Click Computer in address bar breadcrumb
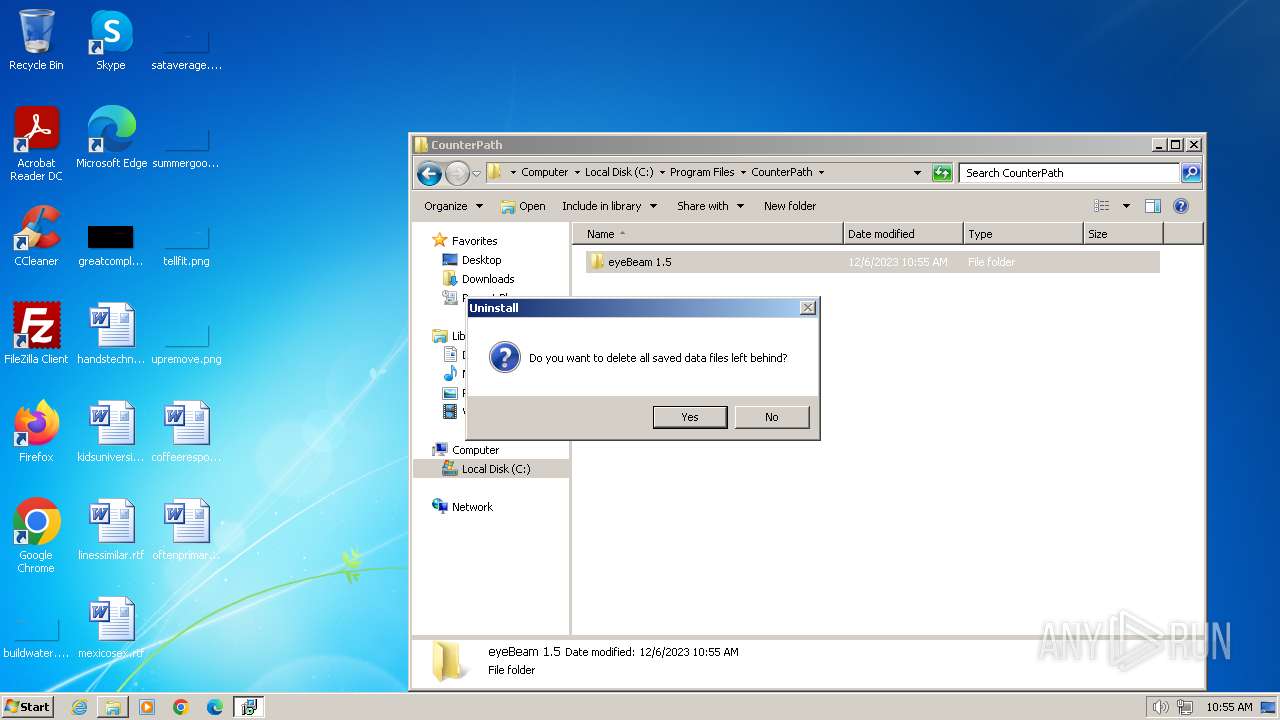Viewport: 1280px width, 720px height. (x=544, y=172)
